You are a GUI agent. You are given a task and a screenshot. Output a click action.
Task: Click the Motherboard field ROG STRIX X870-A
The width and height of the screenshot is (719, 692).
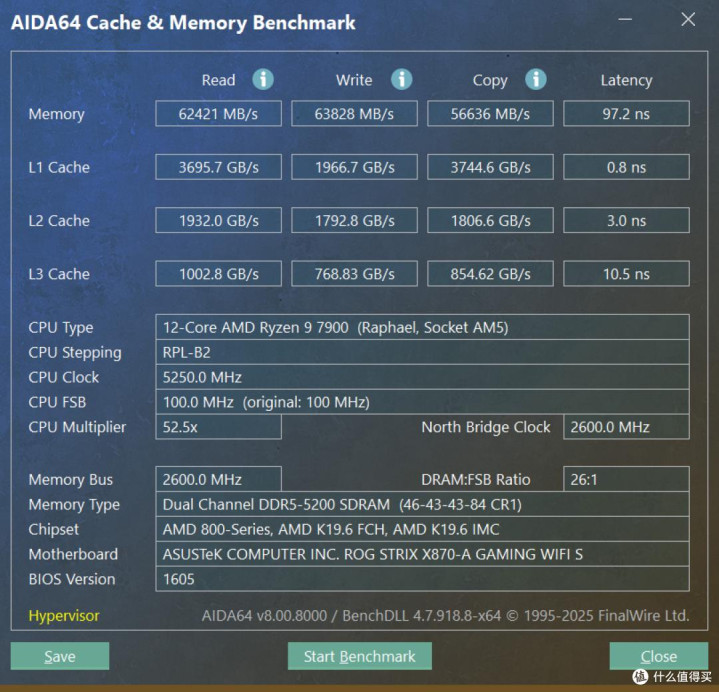[422, 554]
